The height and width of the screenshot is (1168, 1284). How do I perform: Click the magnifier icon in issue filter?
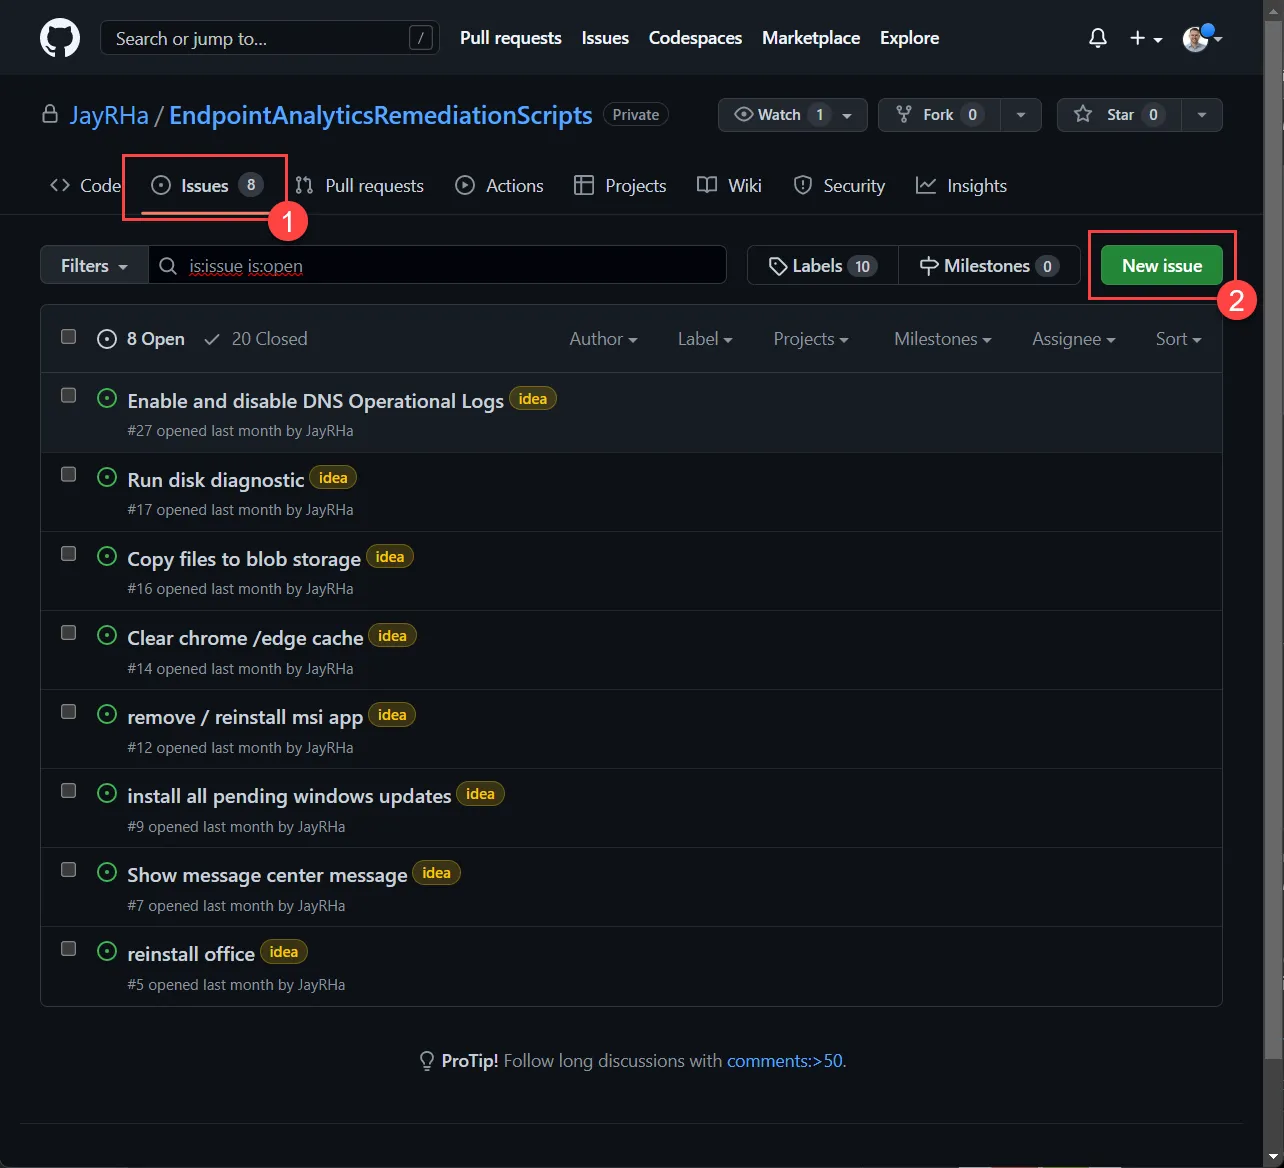[168, 266]
